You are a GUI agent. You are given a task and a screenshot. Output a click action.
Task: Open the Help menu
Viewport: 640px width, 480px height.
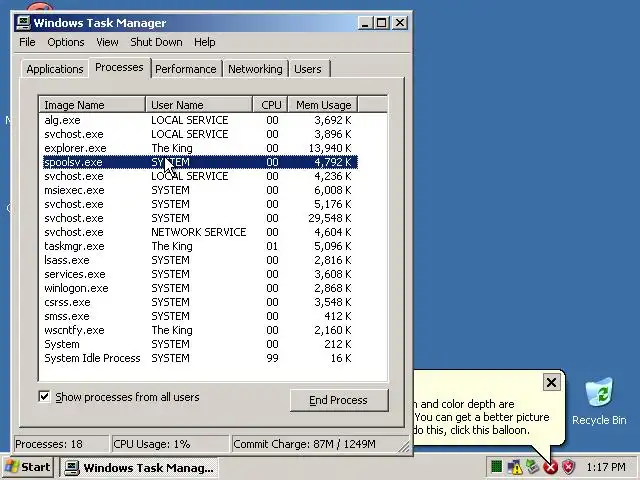click(x=204, y=42)
